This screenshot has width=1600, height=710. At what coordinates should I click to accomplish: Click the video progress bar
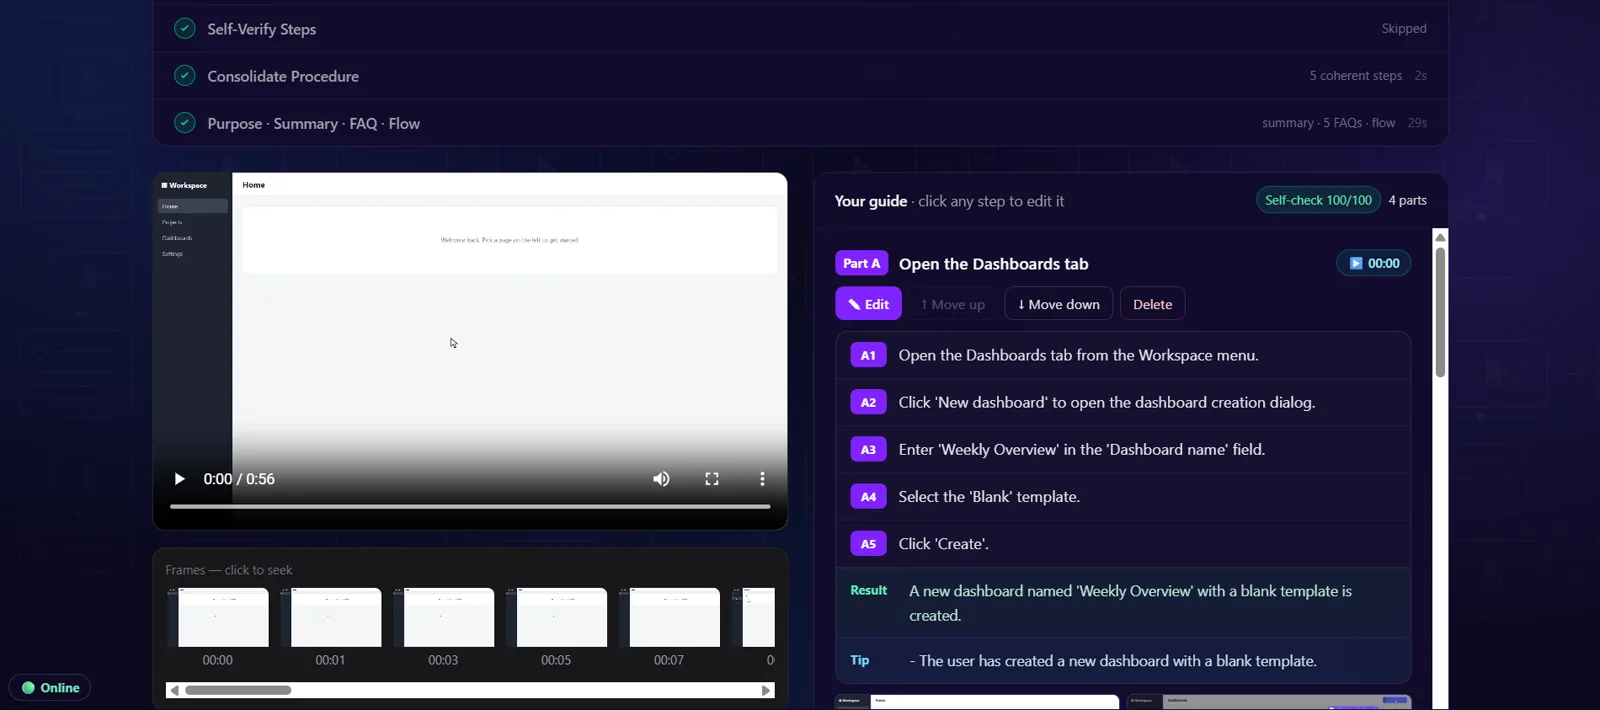tap(470, 506)
